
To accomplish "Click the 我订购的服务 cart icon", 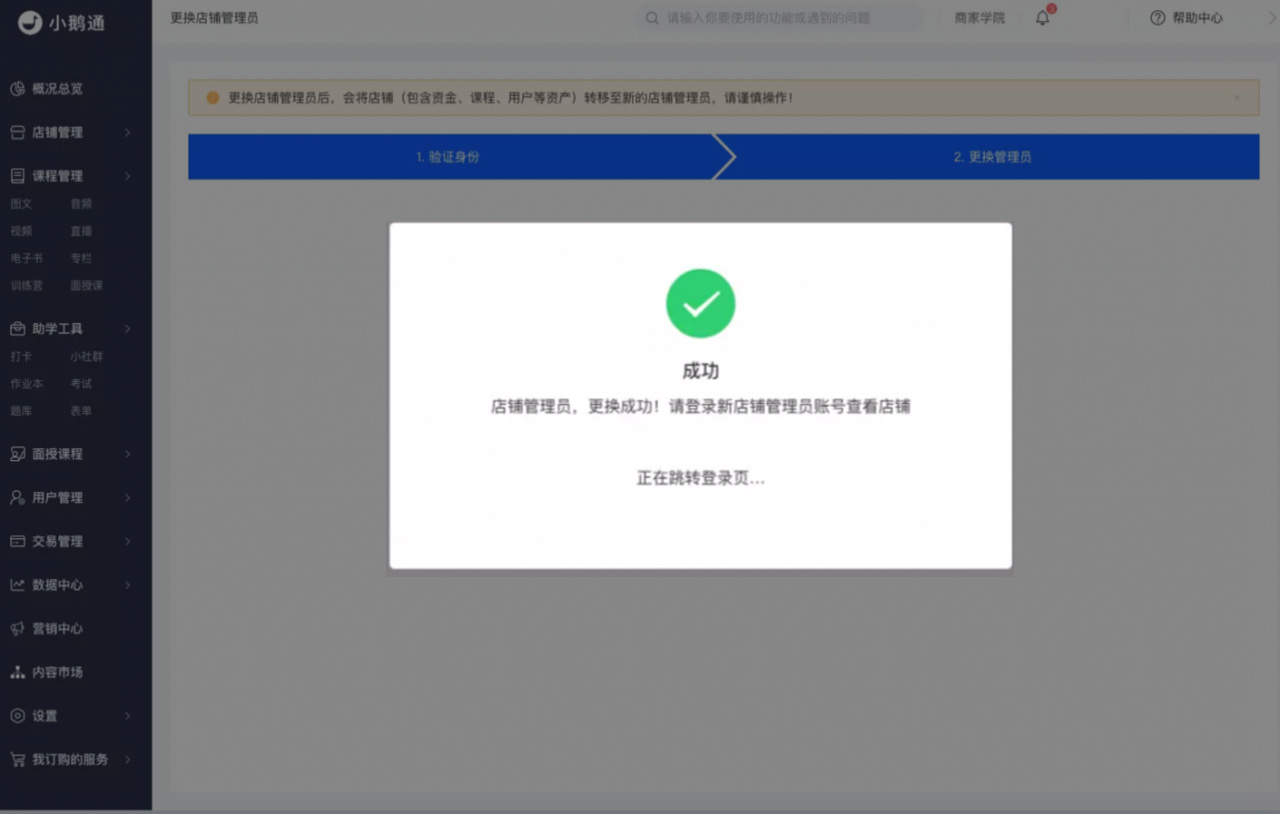I will tap(17, 760).
